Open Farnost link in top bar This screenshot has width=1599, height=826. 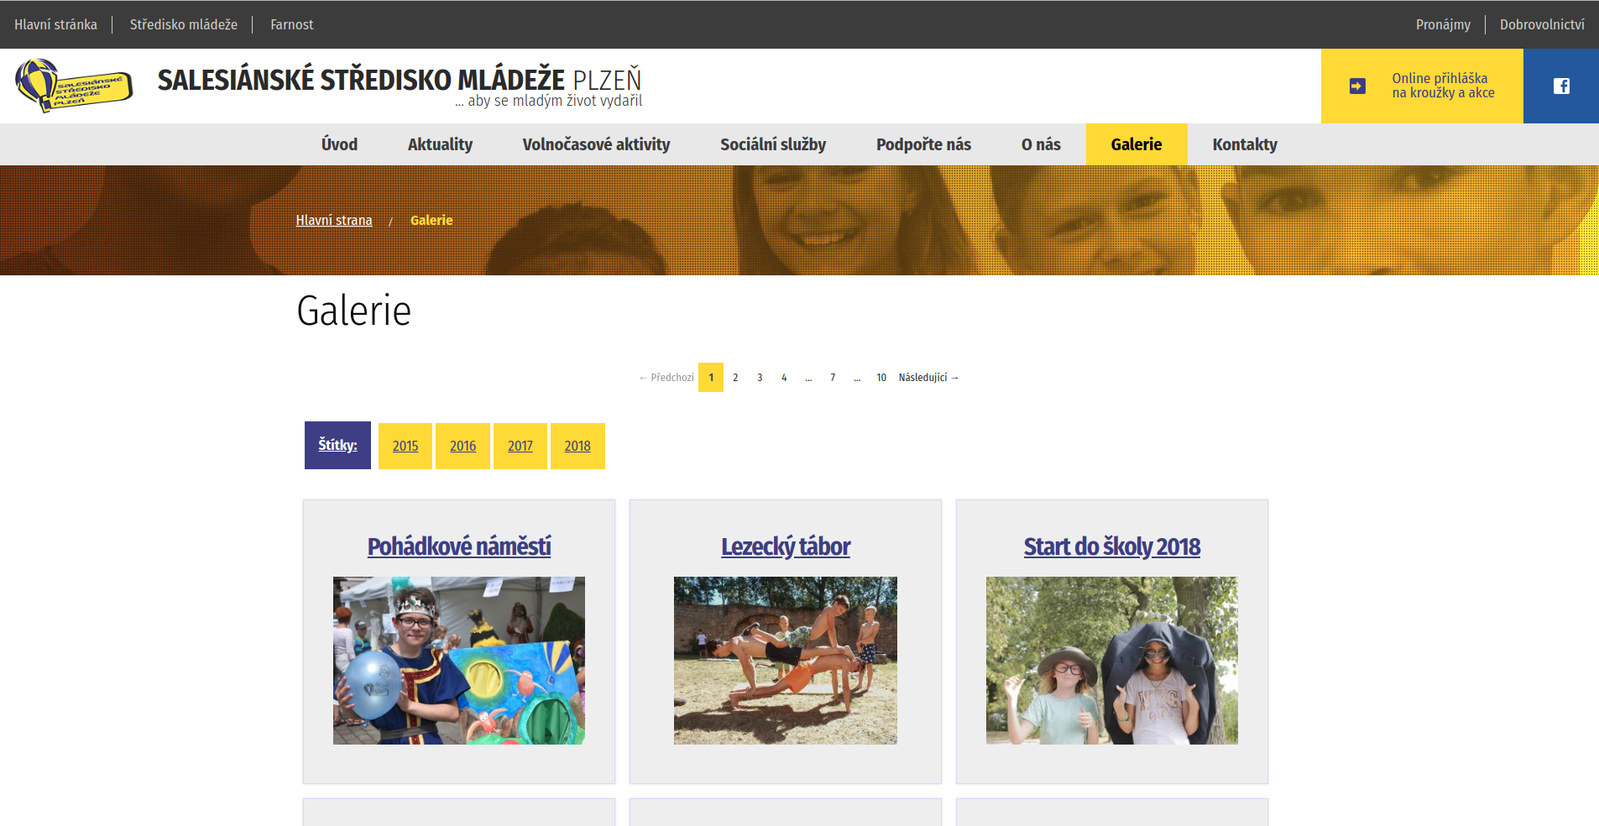291,24
